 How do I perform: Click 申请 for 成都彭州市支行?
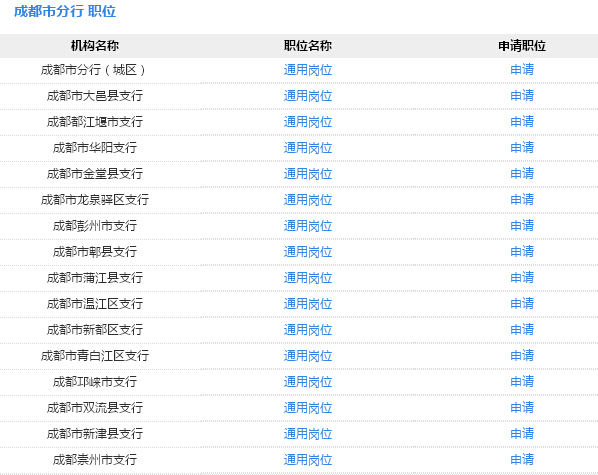tap(522, 225)
